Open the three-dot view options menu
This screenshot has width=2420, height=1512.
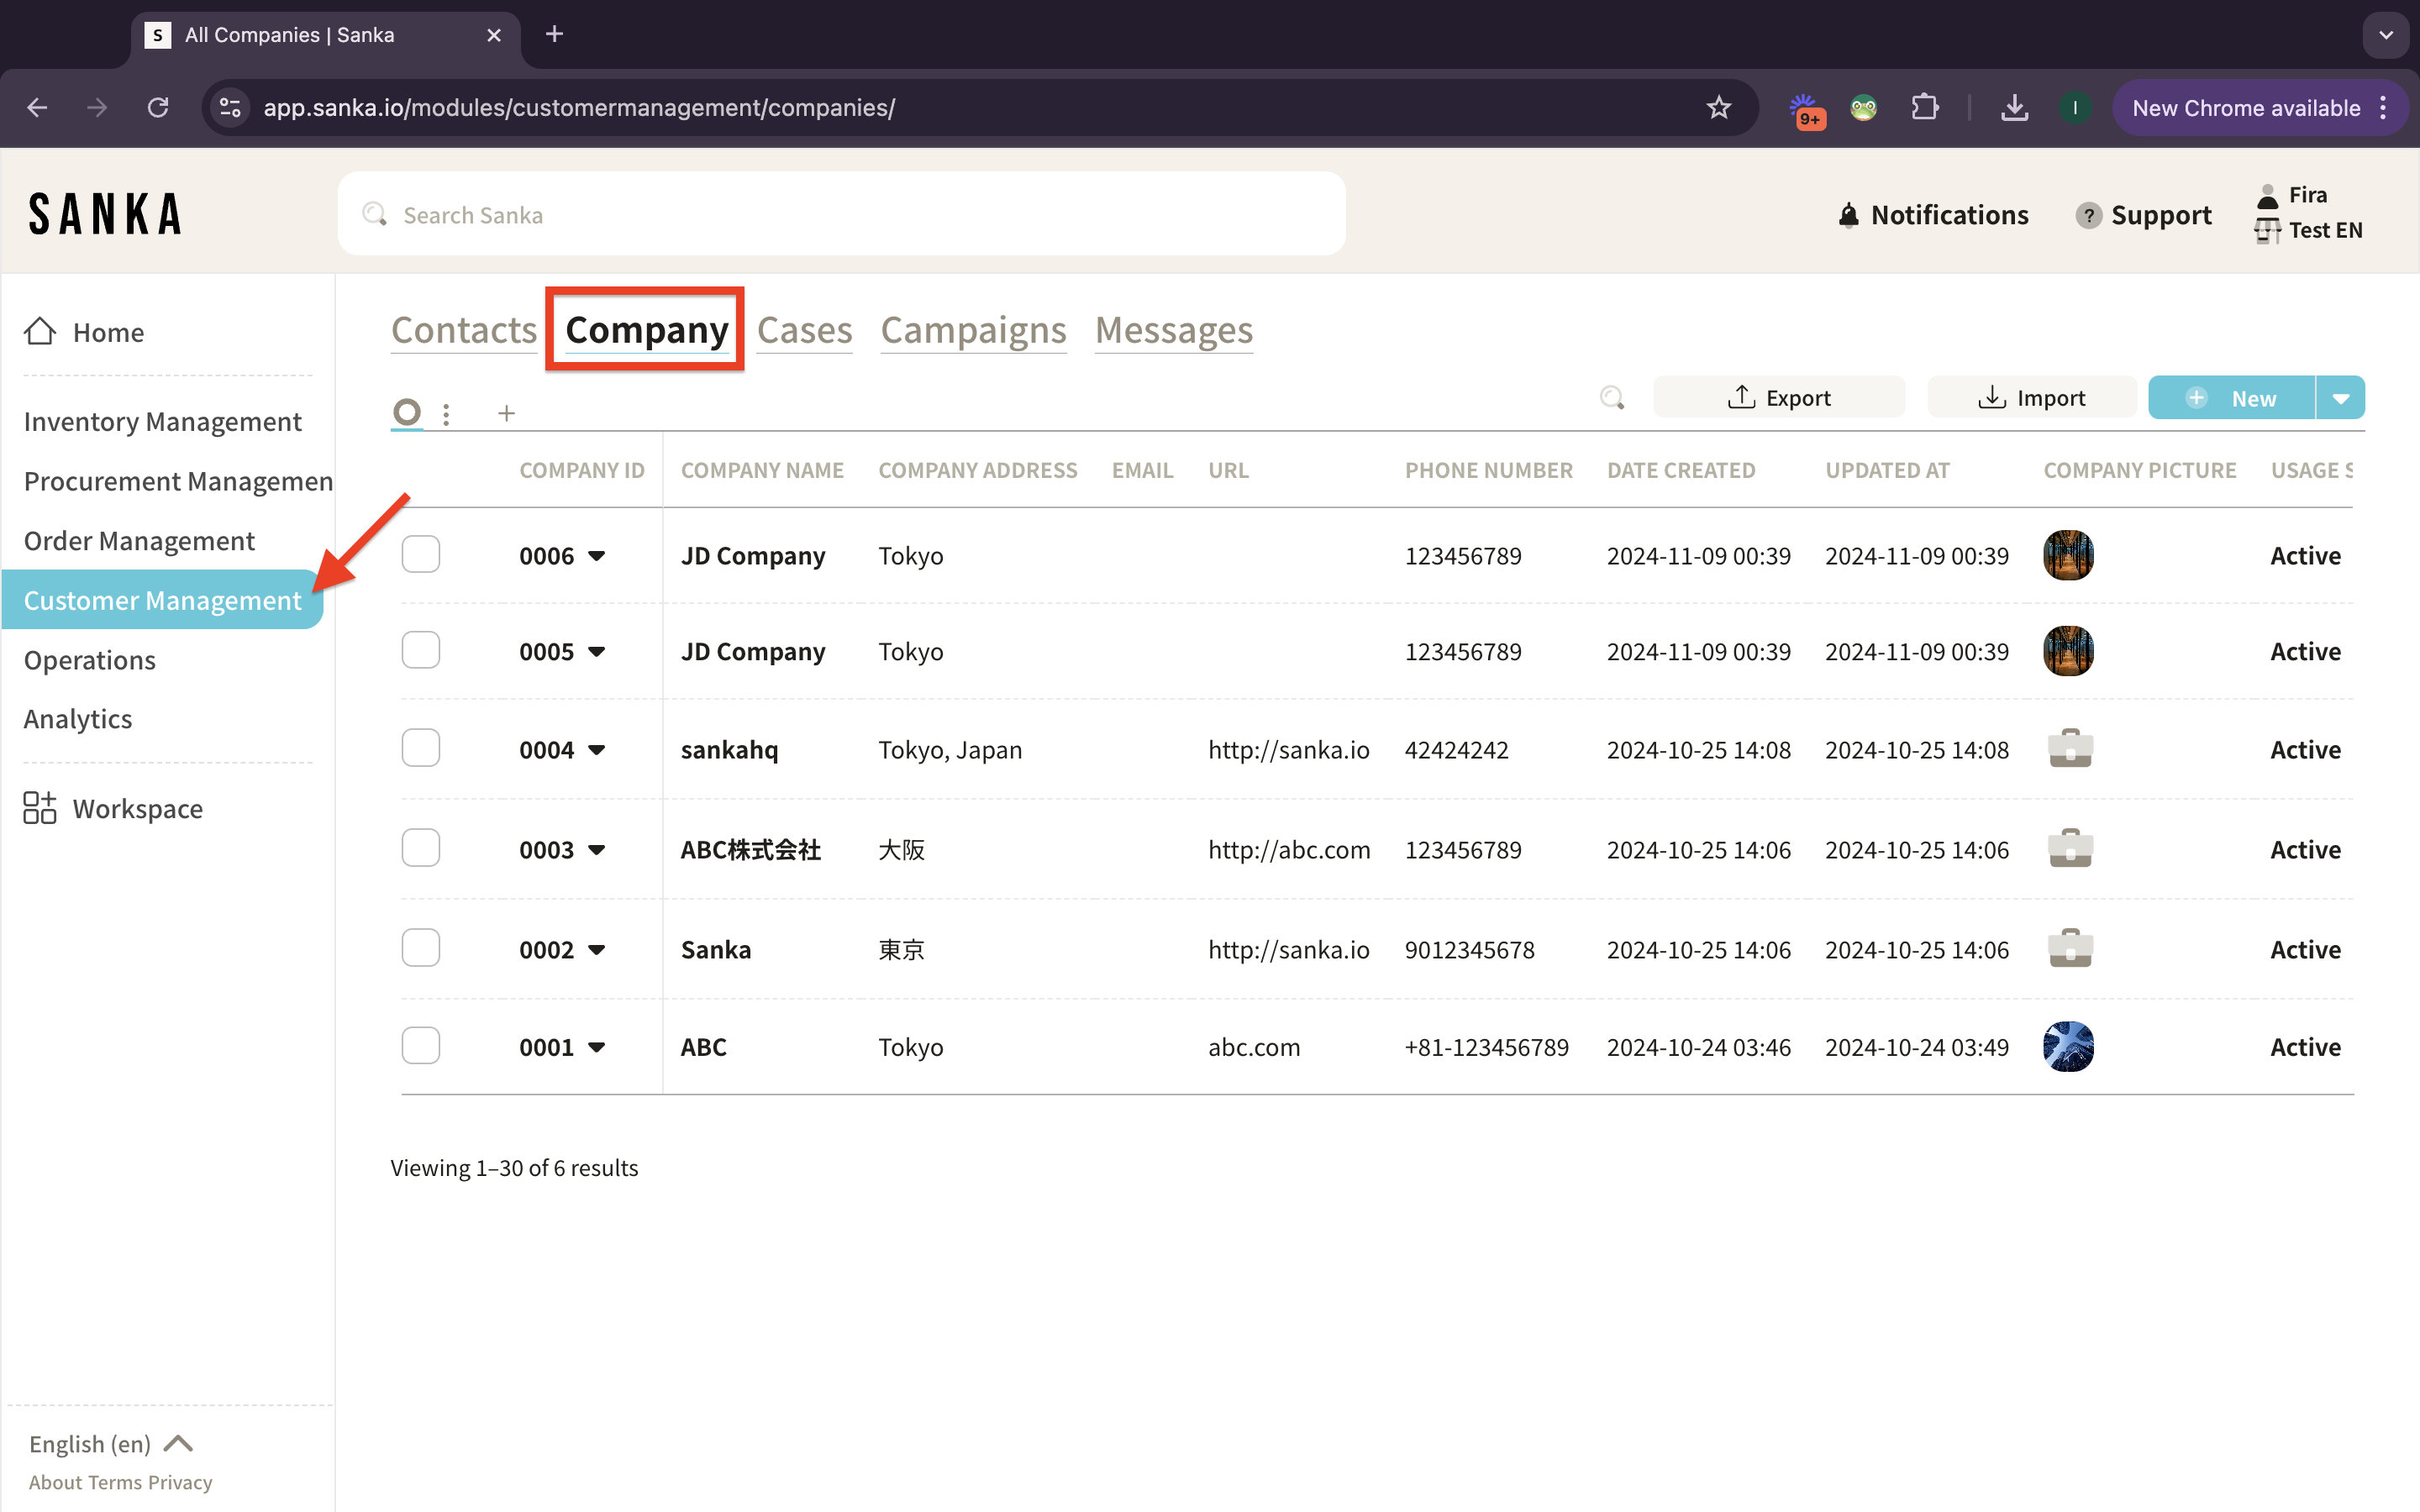tap(446, 413)
